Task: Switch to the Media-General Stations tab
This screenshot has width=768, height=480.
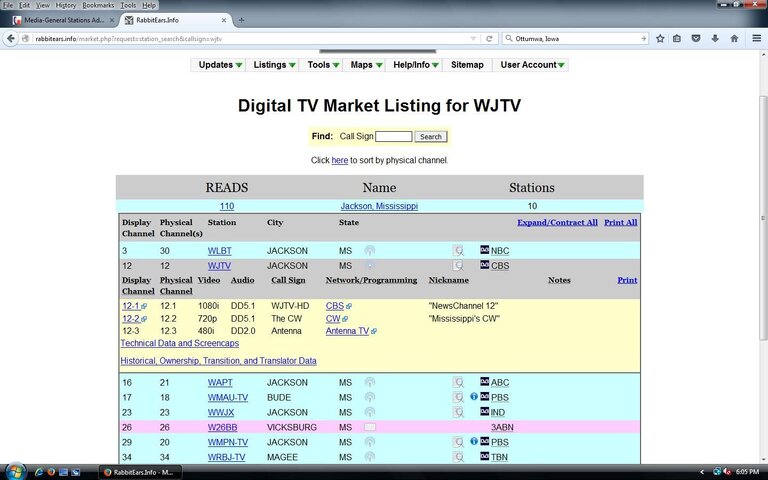Action: coord(61,20)
